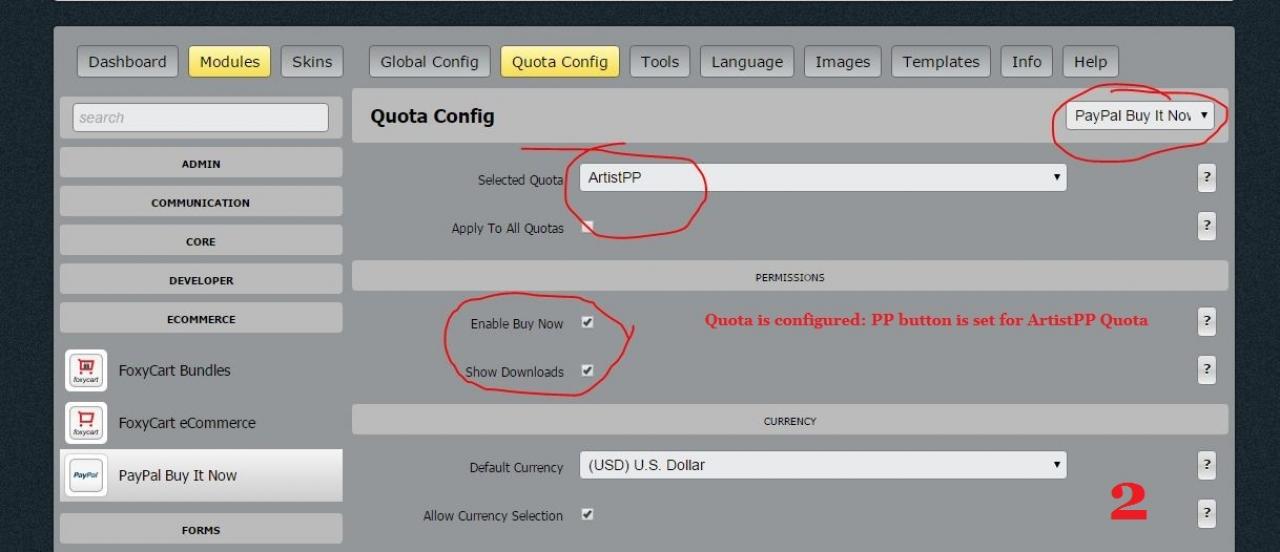Show help for Enable Buy Now
Image resolution: width=1280 pixels, height=552 pixels.
[1207, 321]
